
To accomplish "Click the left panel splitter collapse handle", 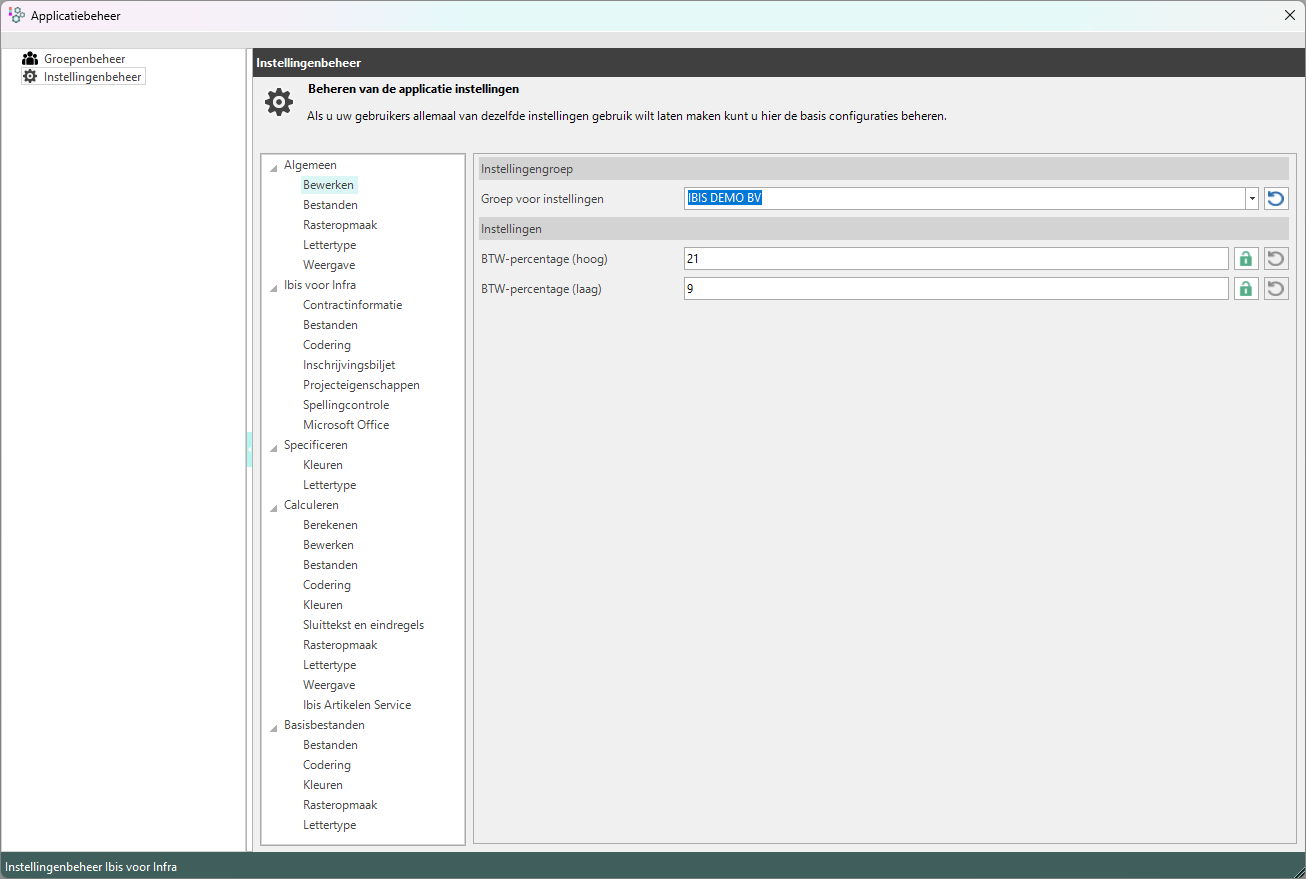I will [249, 450].
